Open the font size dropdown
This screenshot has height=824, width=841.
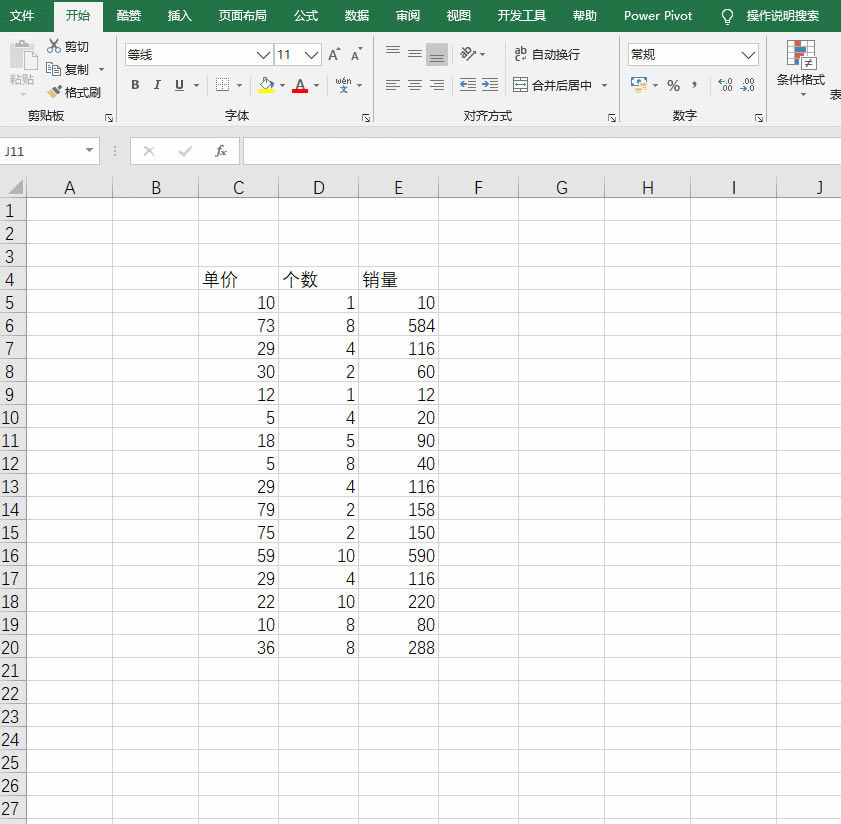coord(311,55)
